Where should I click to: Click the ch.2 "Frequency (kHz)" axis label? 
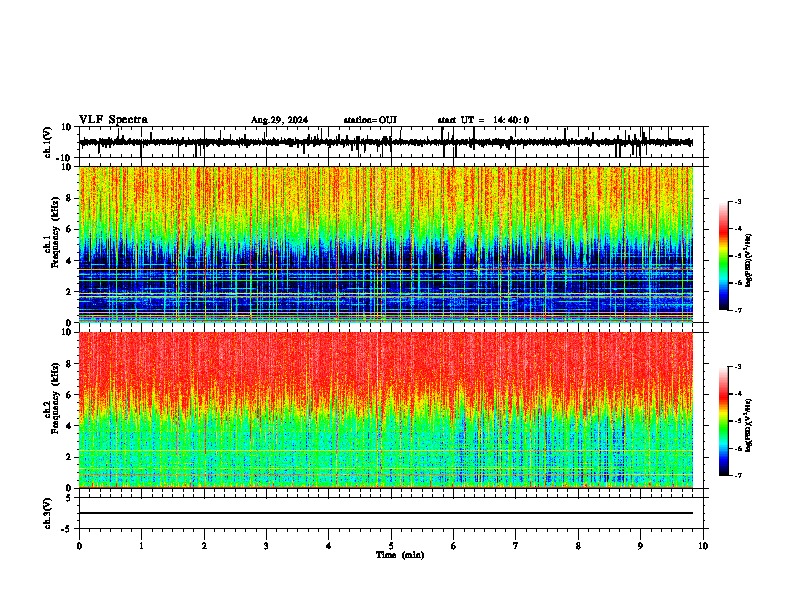pos(57,398)
